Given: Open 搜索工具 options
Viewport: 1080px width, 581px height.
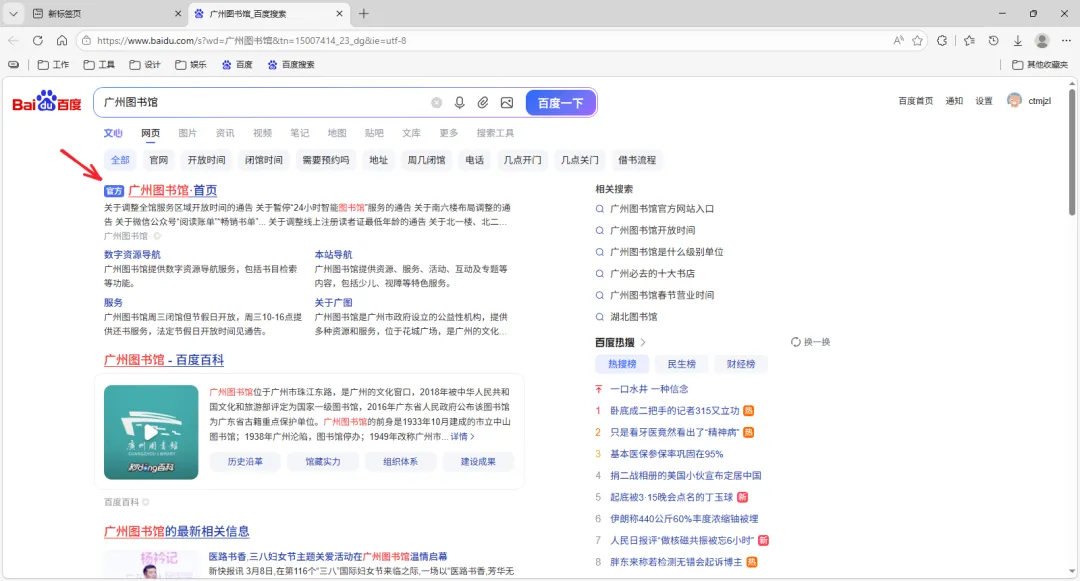Looking at the screenshot, I should (x=495, y=133).
